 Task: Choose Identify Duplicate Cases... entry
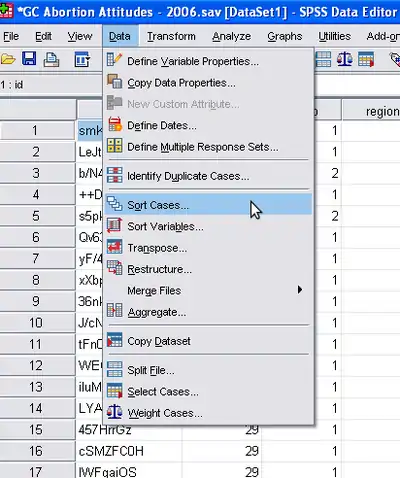coord(209,176)
